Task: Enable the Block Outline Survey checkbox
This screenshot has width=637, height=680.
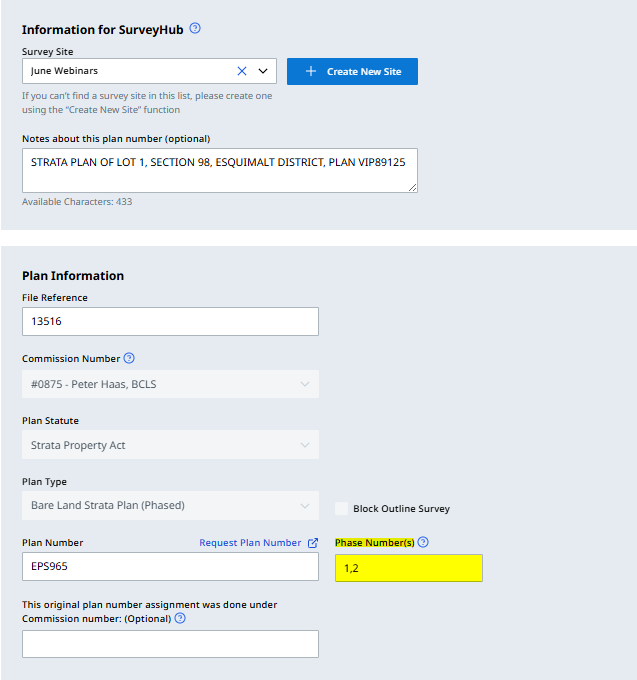Action: 342,508
